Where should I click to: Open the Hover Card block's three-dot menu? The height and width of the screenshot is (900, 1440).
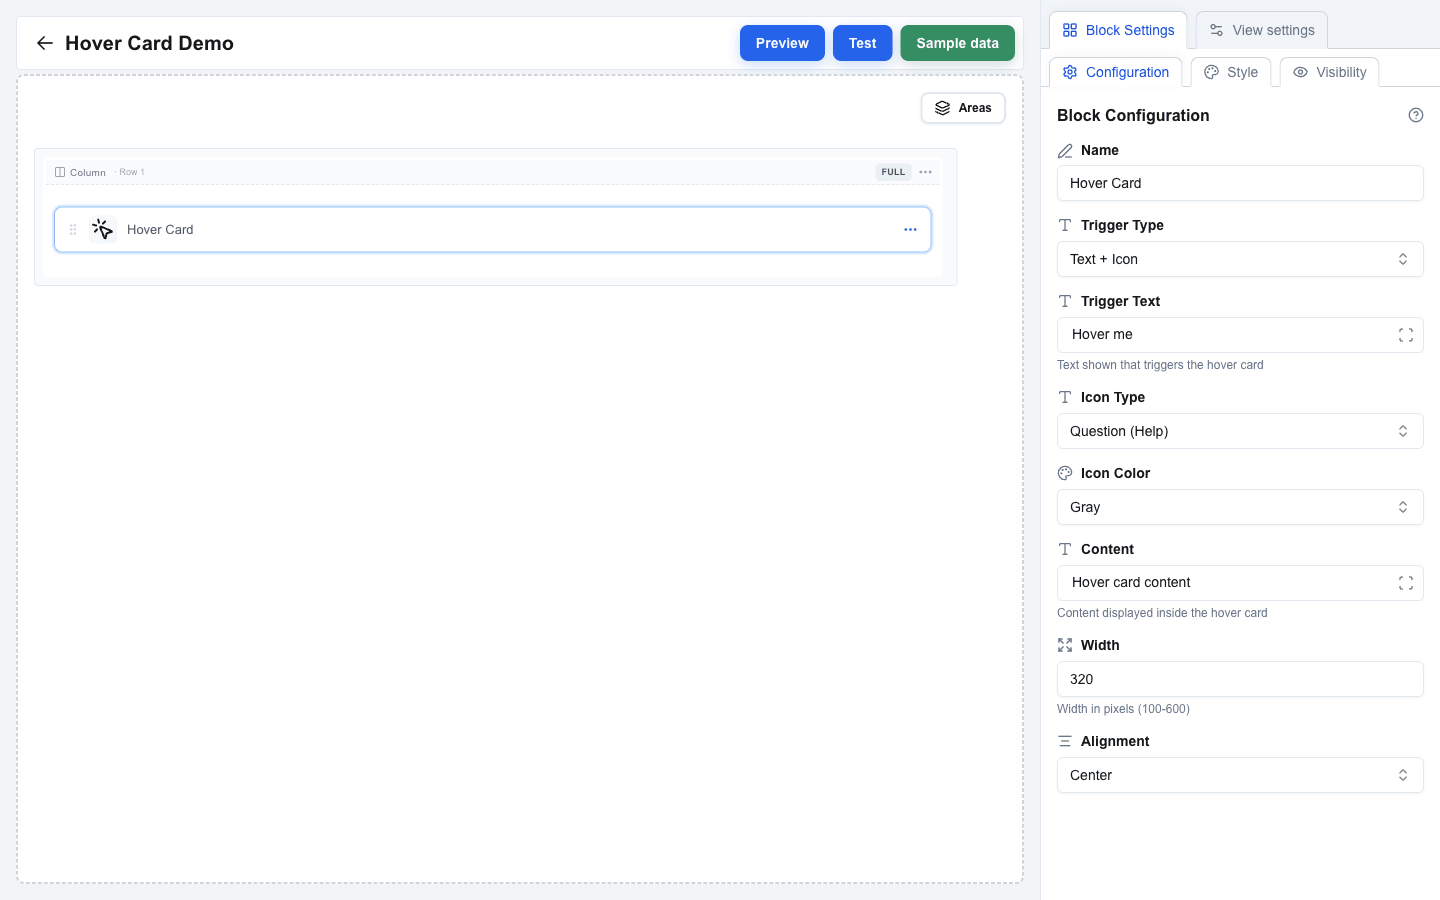910,230
